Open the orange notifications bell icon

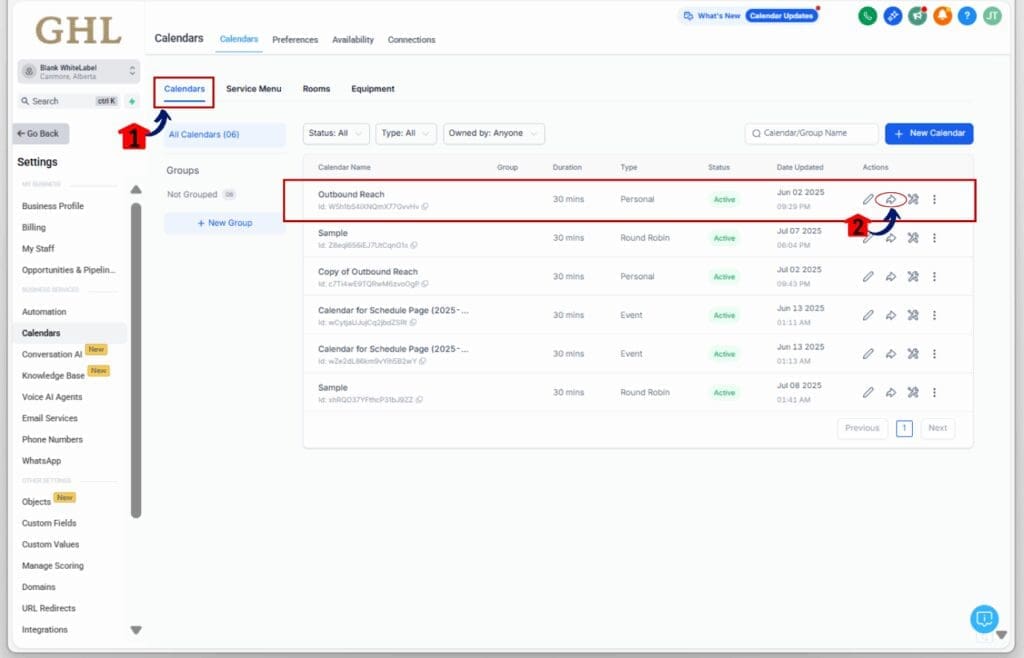point(942,16)
